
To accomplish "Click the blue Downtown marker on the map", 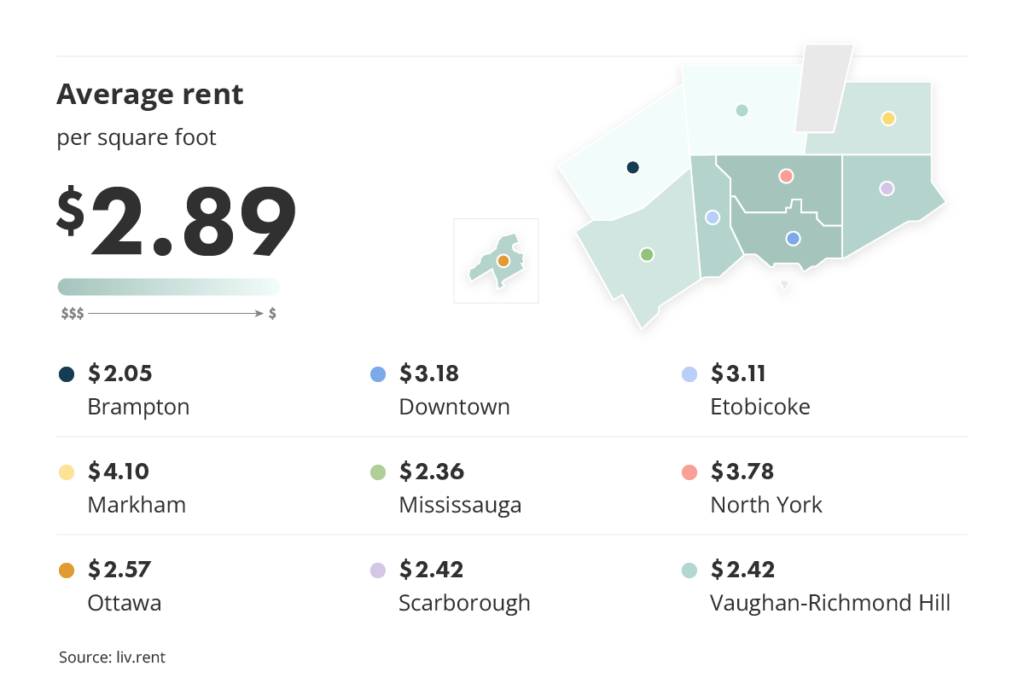I will [793, 238].
